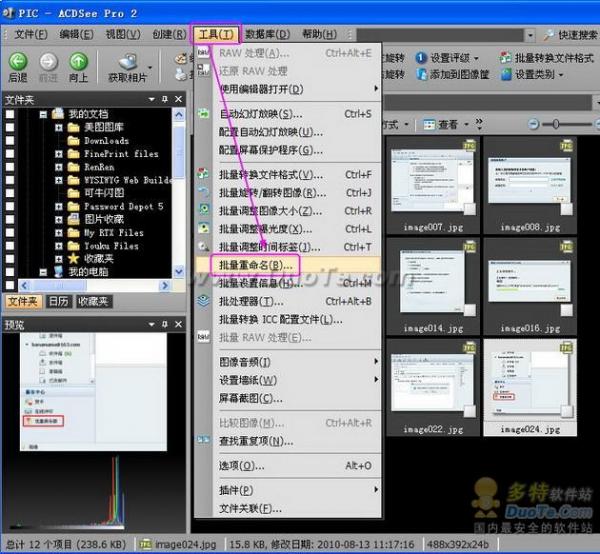
Task: Switch to the 收藏夹 bottom tab
Action: pyautogui.click(x=93, y=301)
